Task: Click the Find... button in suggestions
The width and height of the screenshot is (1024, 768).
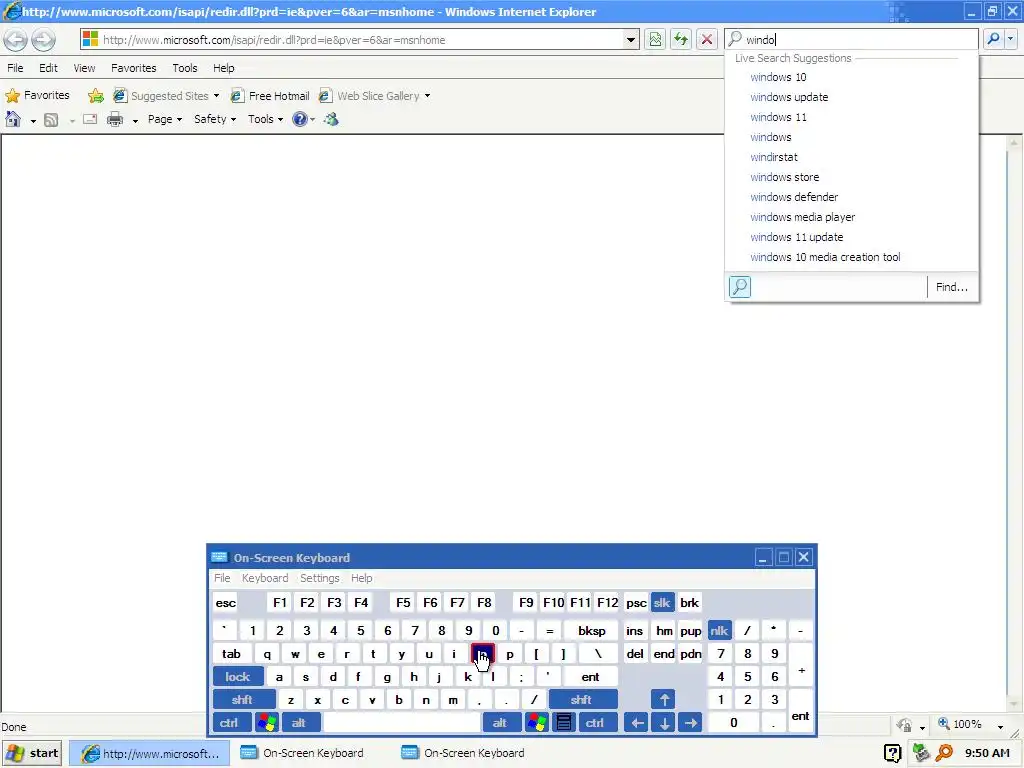Action: [x=952, y=287]
